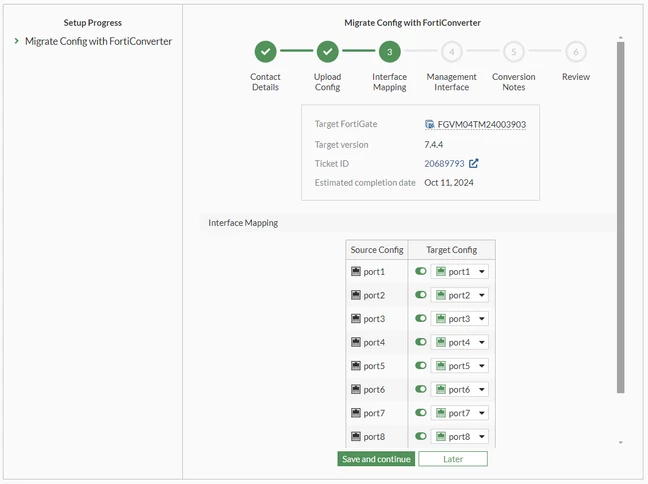Expand the target dropdown arrow for port7
Viewport: 648px width, 484px height.
481,413
